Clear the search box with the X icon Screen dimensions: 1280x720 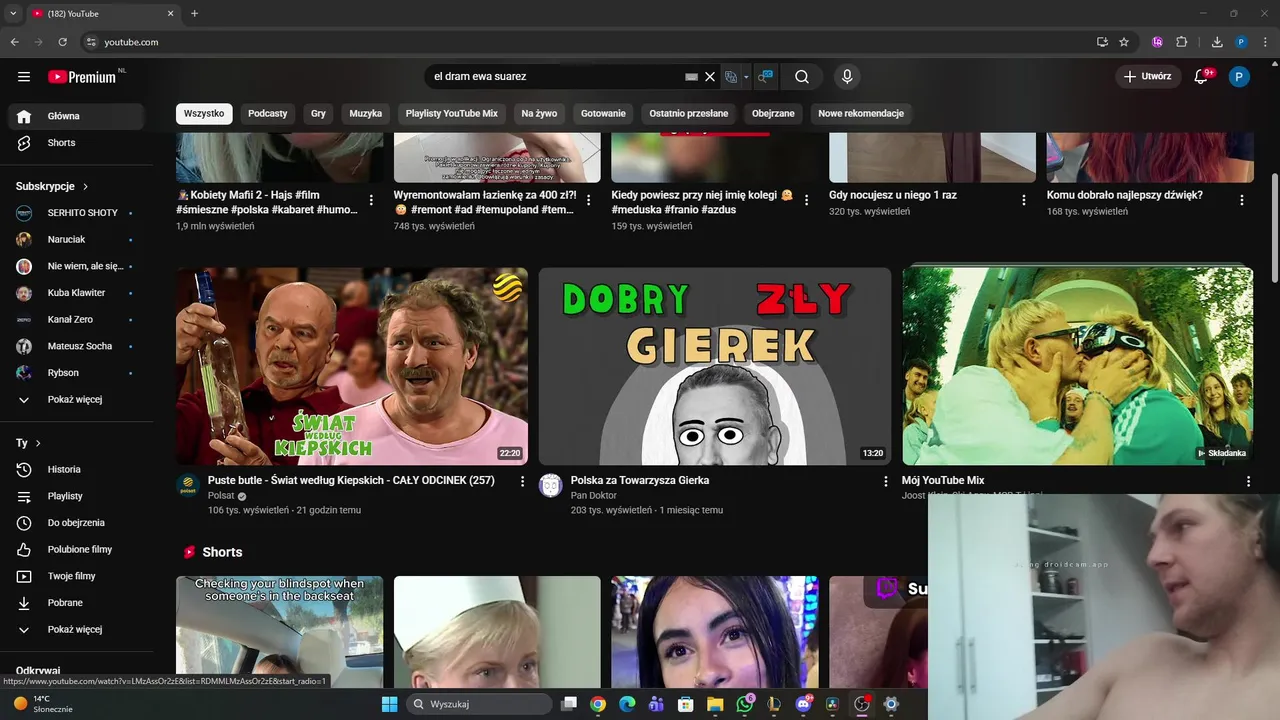710,76
